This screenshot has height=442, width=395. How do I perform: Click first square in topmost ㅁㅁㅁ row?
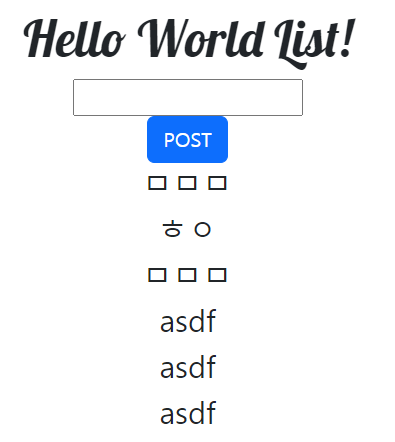(157, 183)
